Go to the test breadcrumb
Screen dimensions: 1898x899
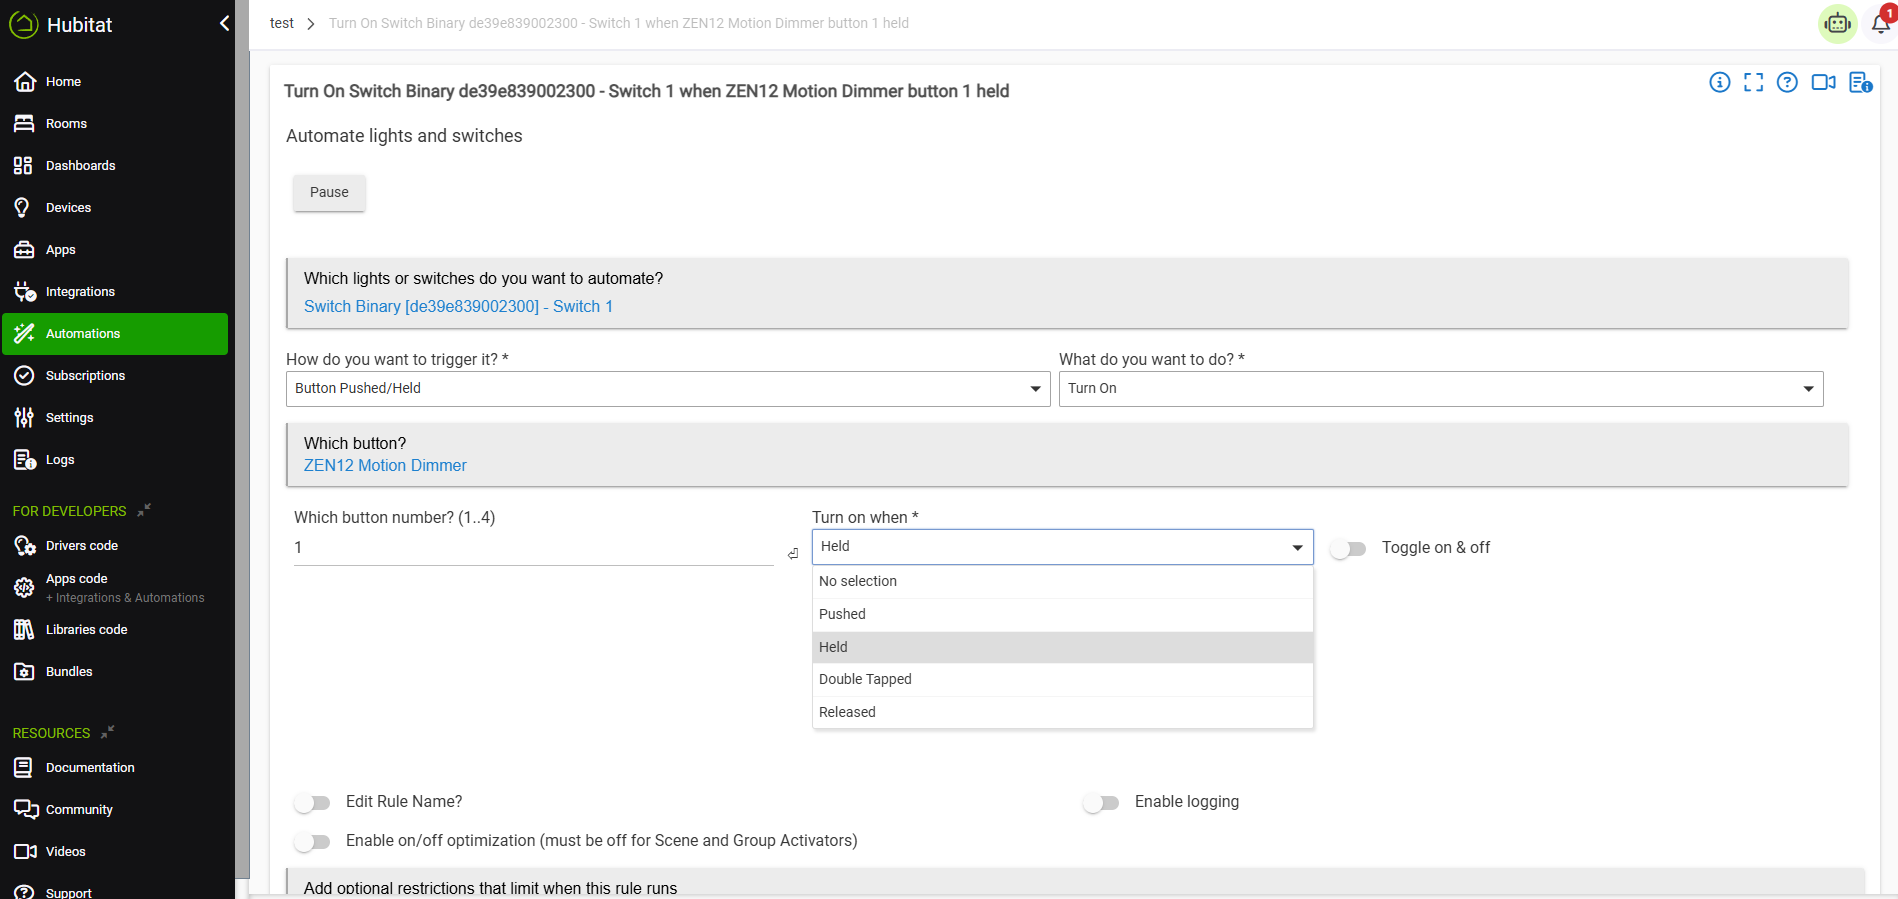click(282, 23)
